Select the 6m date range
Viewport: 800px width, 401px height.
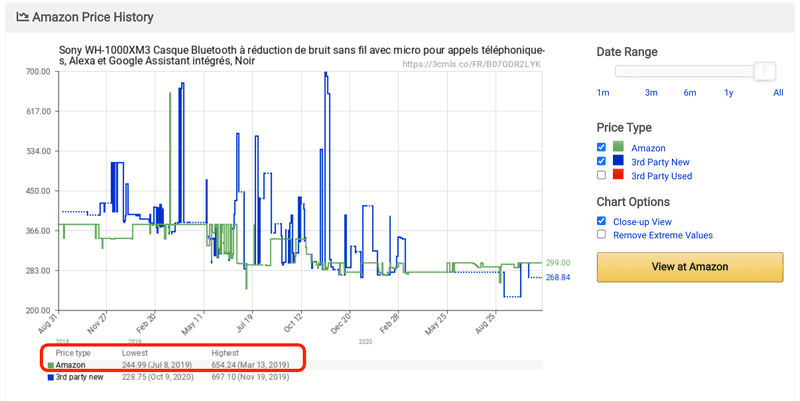[690, 93]
